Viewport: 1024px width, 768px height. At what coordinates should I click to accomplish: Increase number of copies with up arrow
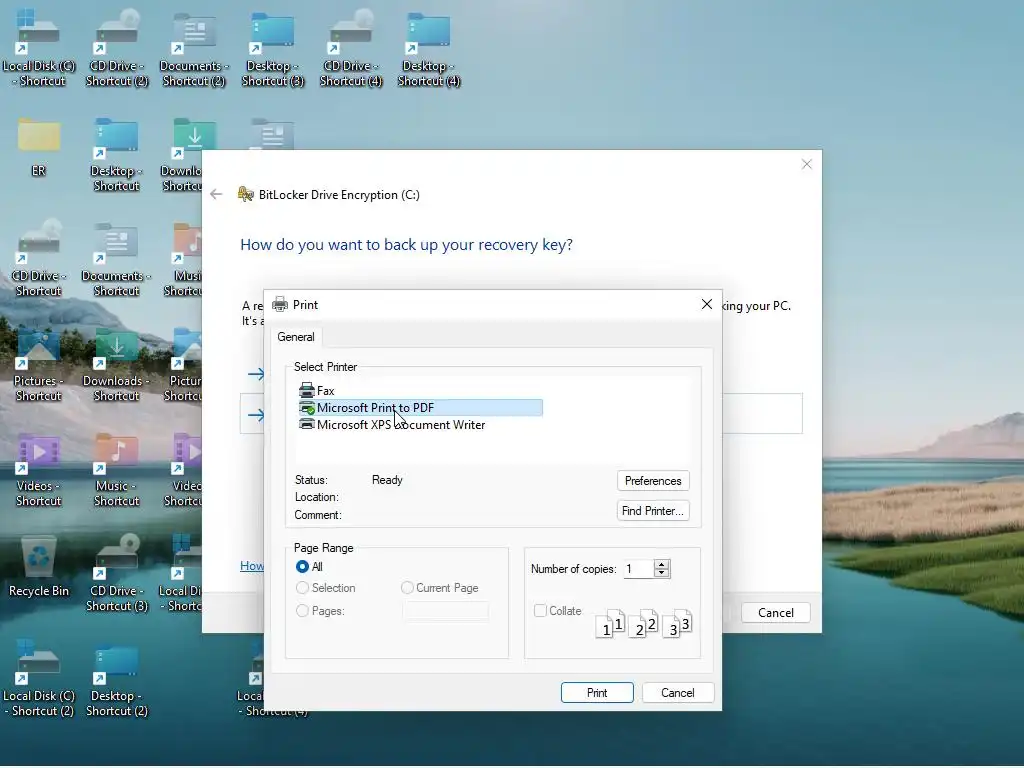[662, 564]
